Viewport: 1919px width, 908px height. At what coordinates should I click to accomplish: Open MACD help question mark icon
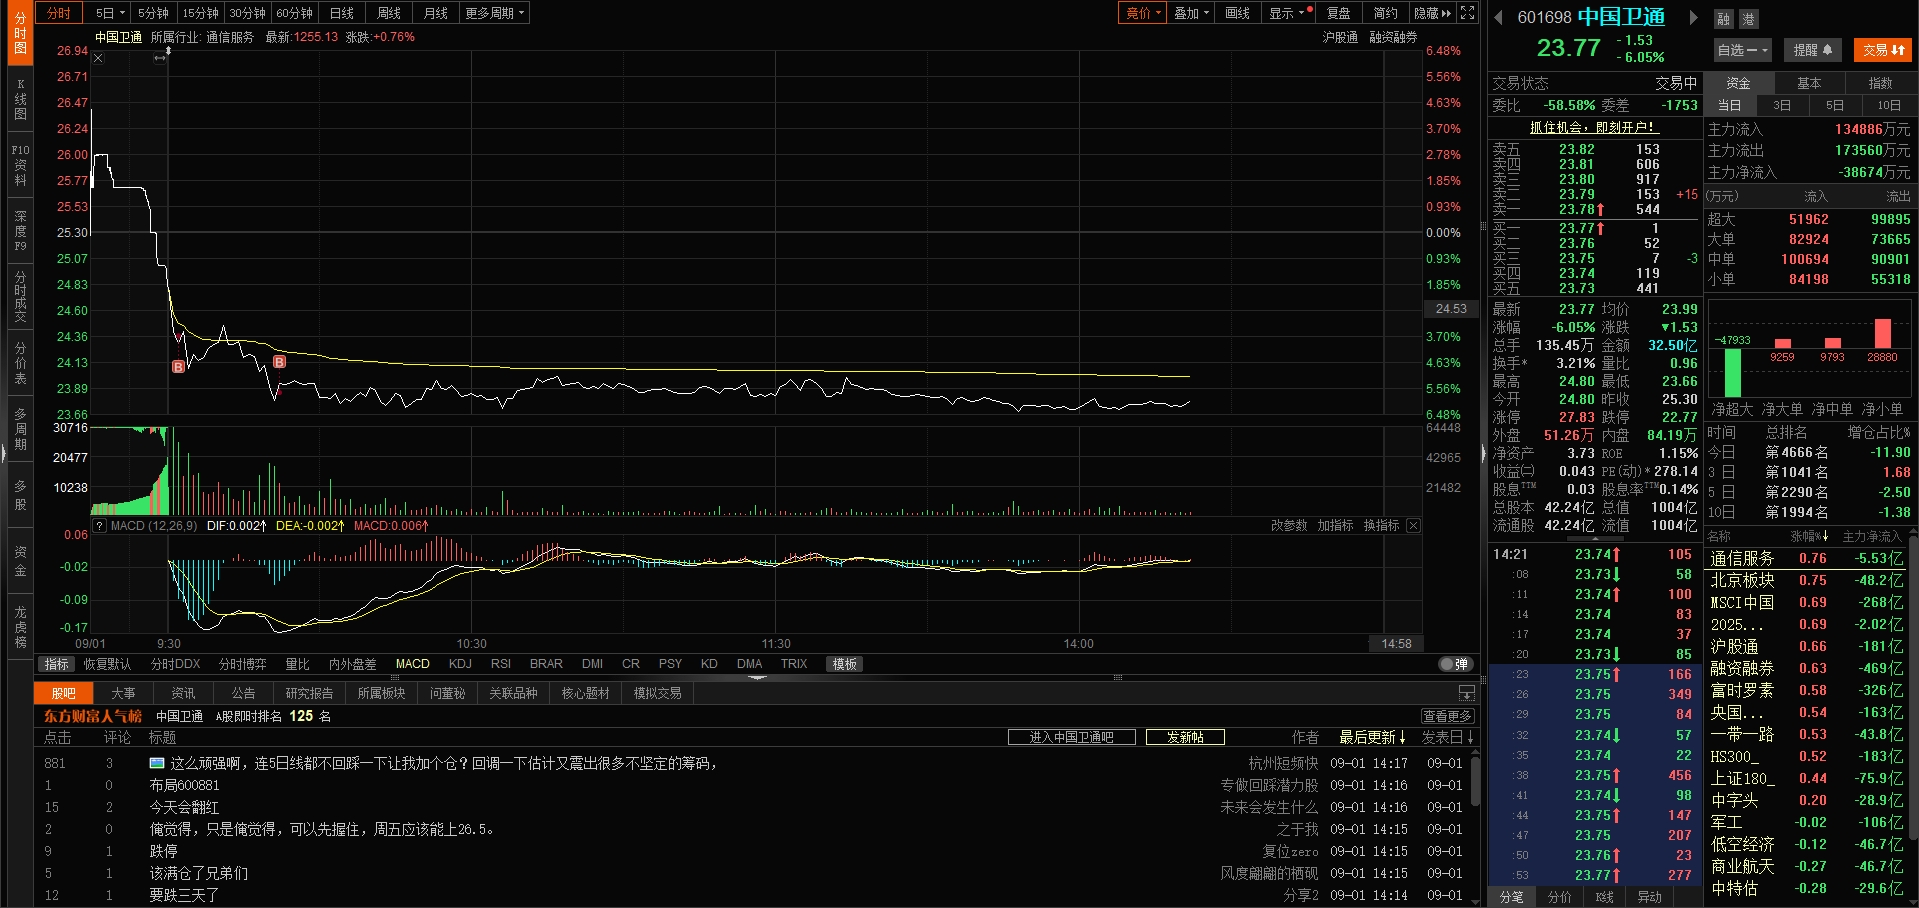pyautogui.click(x=99, y=526)
